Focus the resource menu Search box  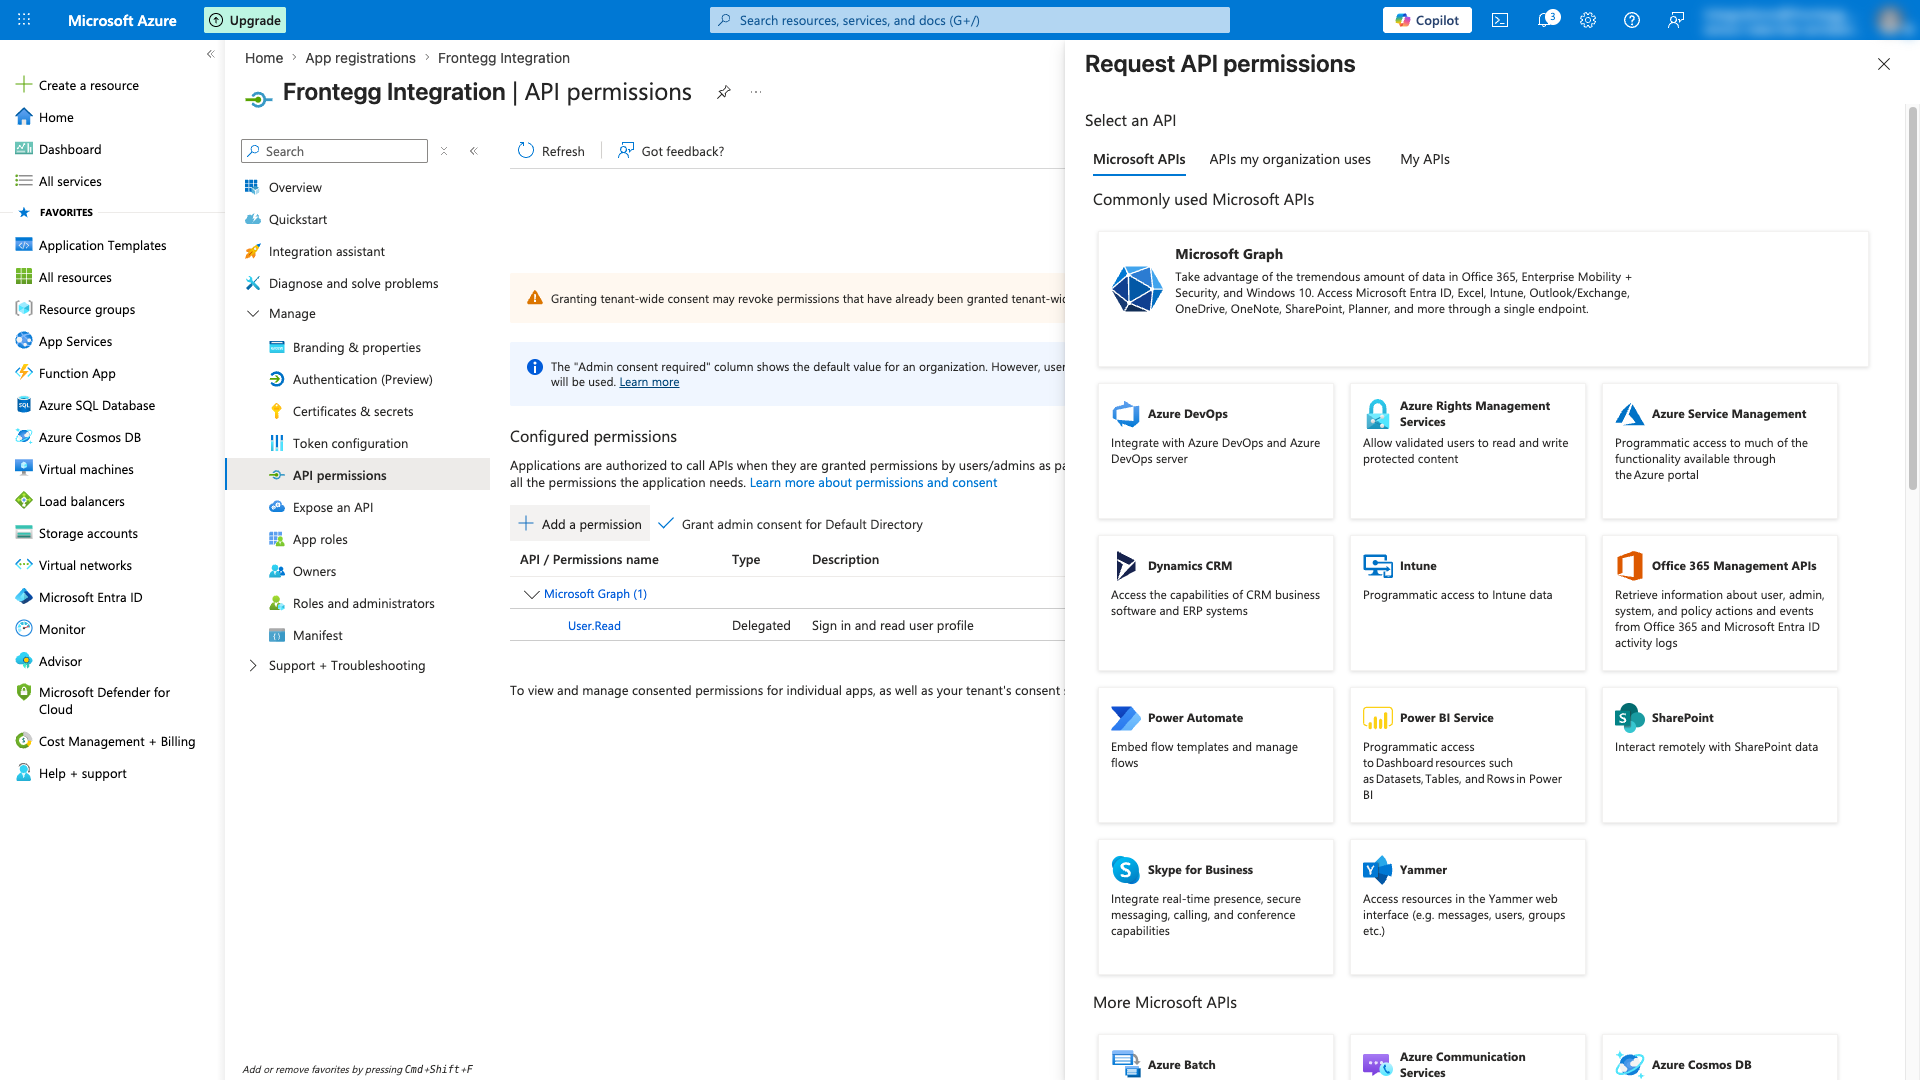[x=334, y=151]
